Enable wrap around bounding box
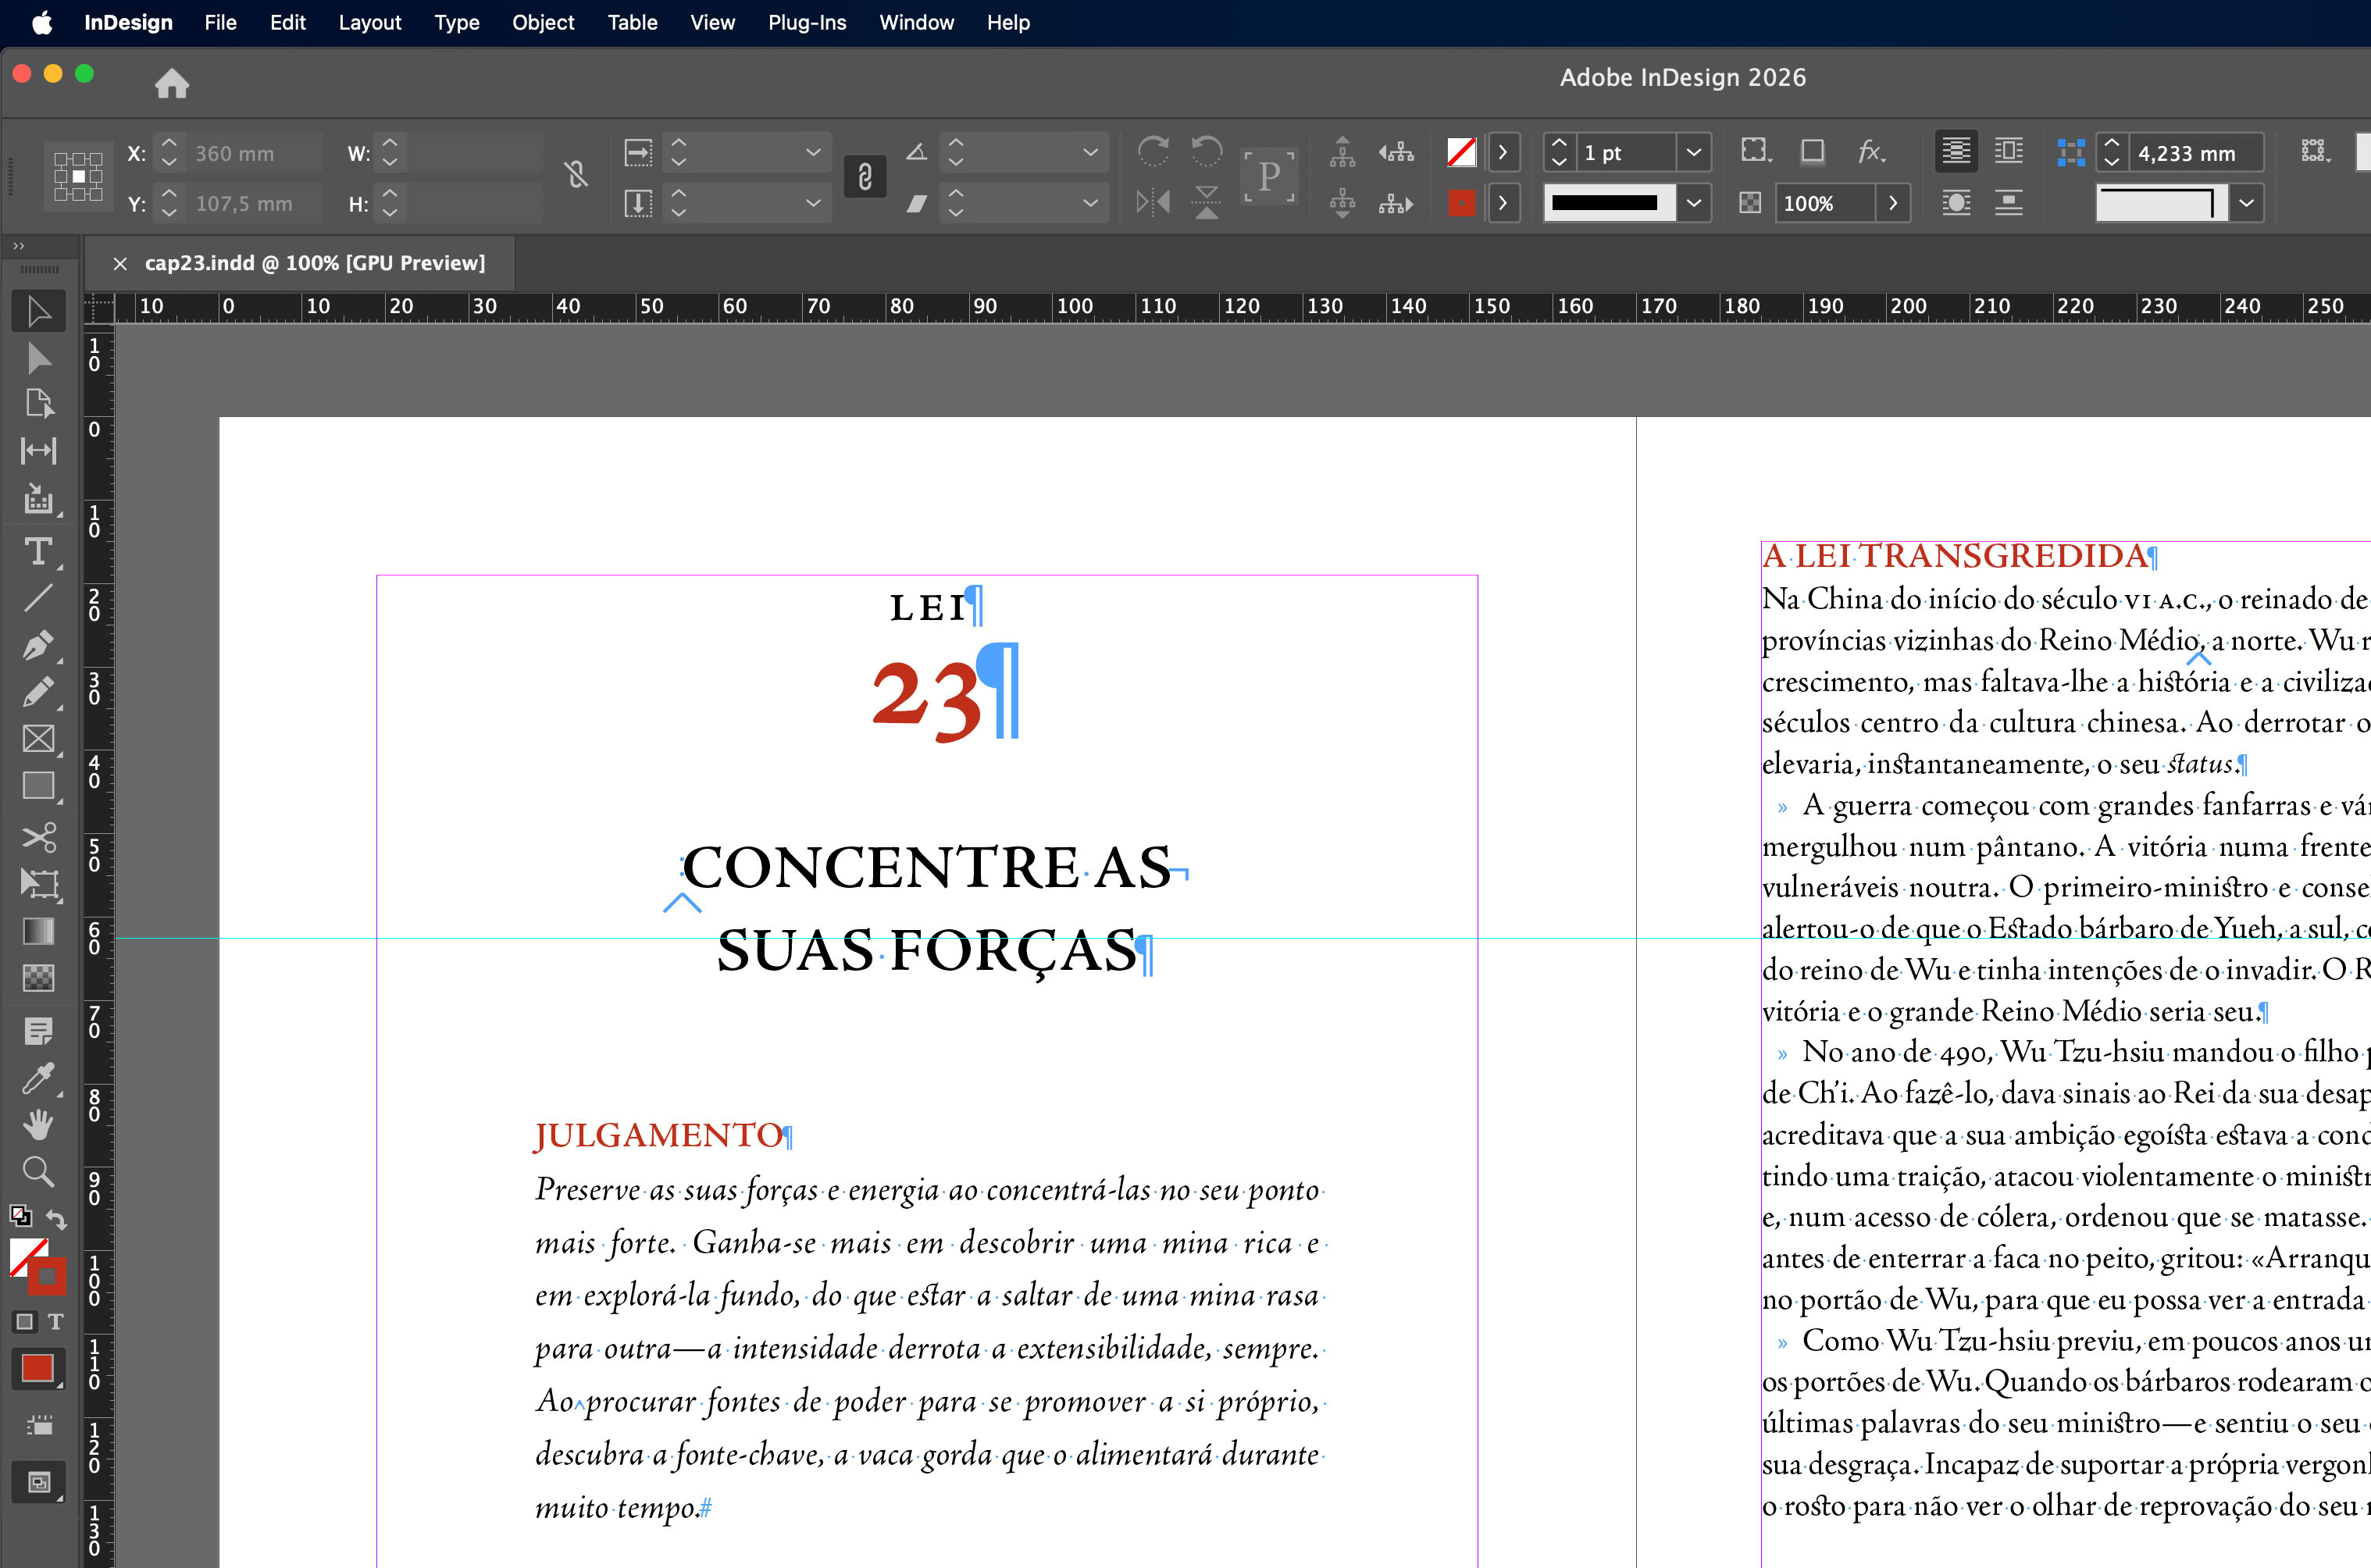 (x=2008, y=152)
